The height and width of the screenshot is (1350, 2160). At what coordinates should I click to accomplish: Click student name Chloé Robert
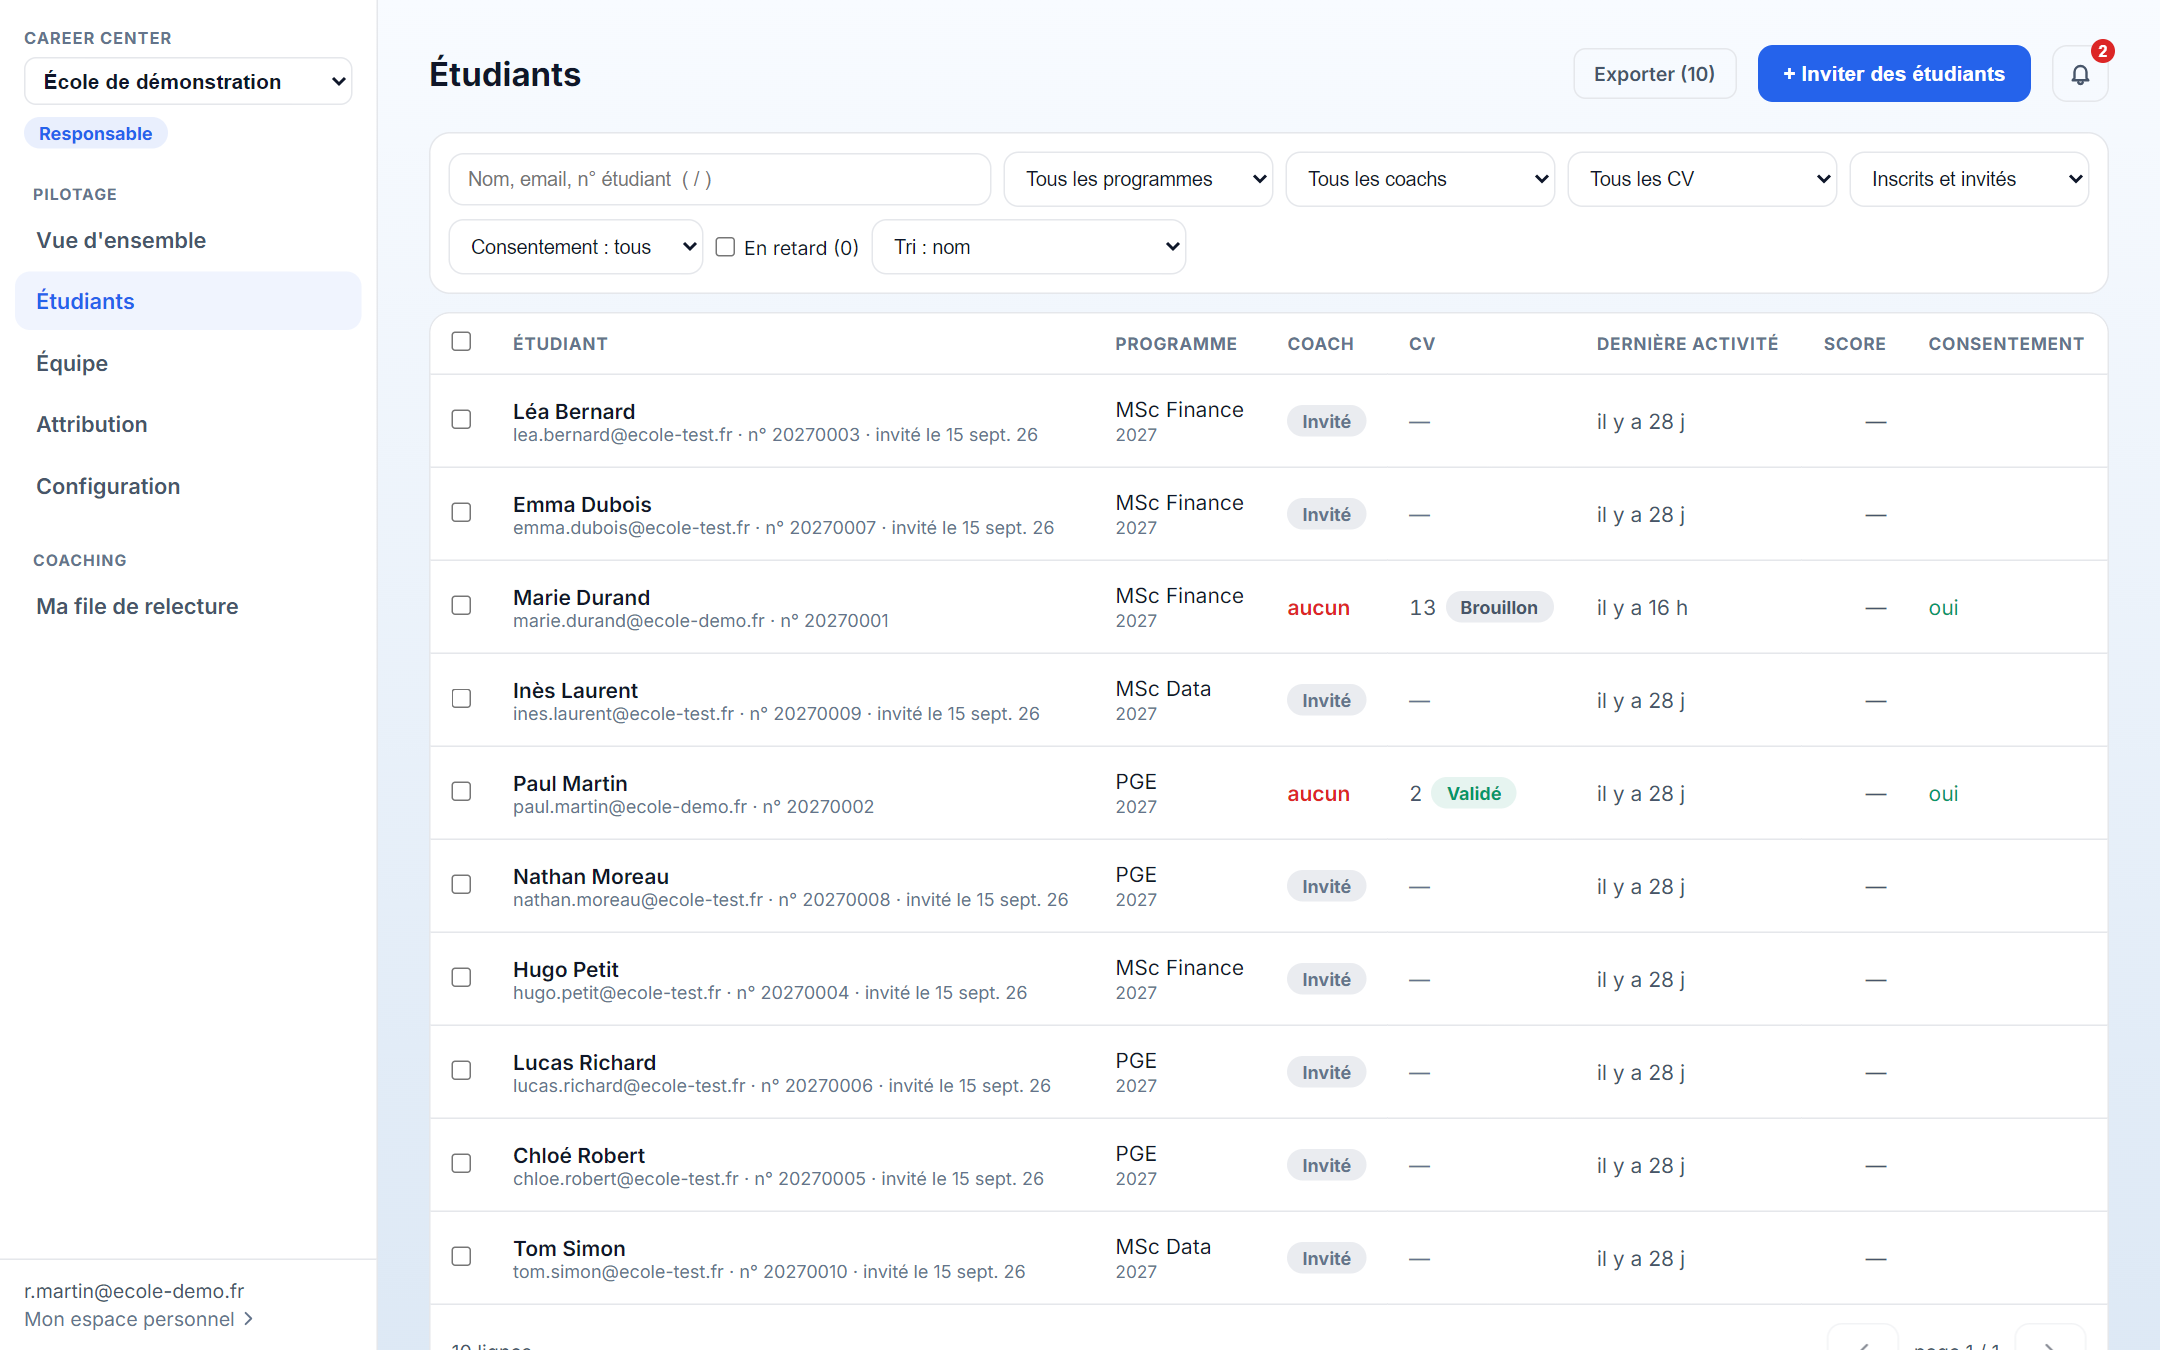(x=579, y=1155)
